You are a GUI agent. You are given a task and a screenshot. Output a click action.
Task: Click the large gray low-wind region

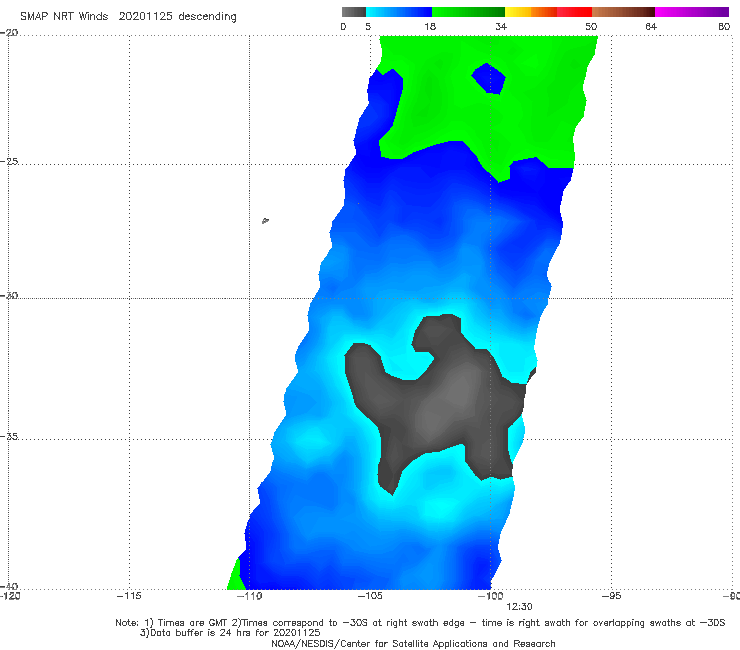(439, 401)
